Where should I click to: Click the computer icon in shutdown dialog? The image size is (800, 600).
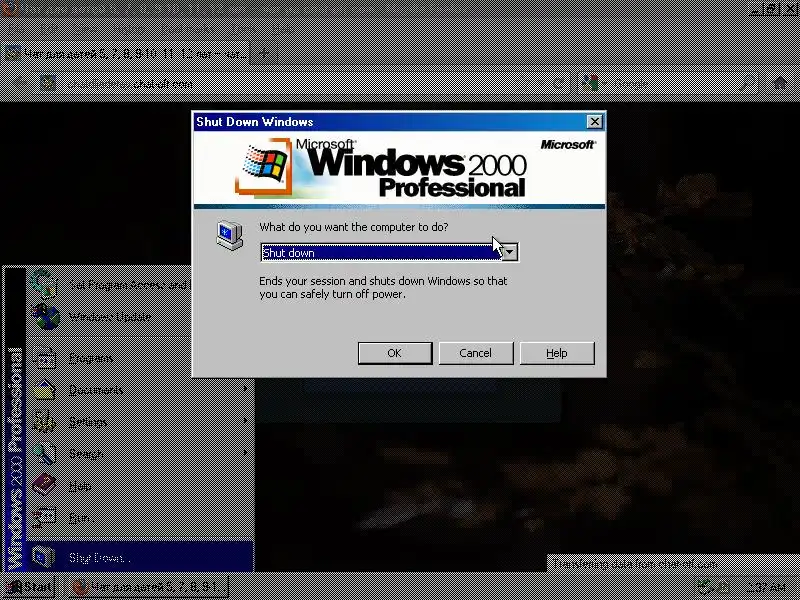pos(230,236)
